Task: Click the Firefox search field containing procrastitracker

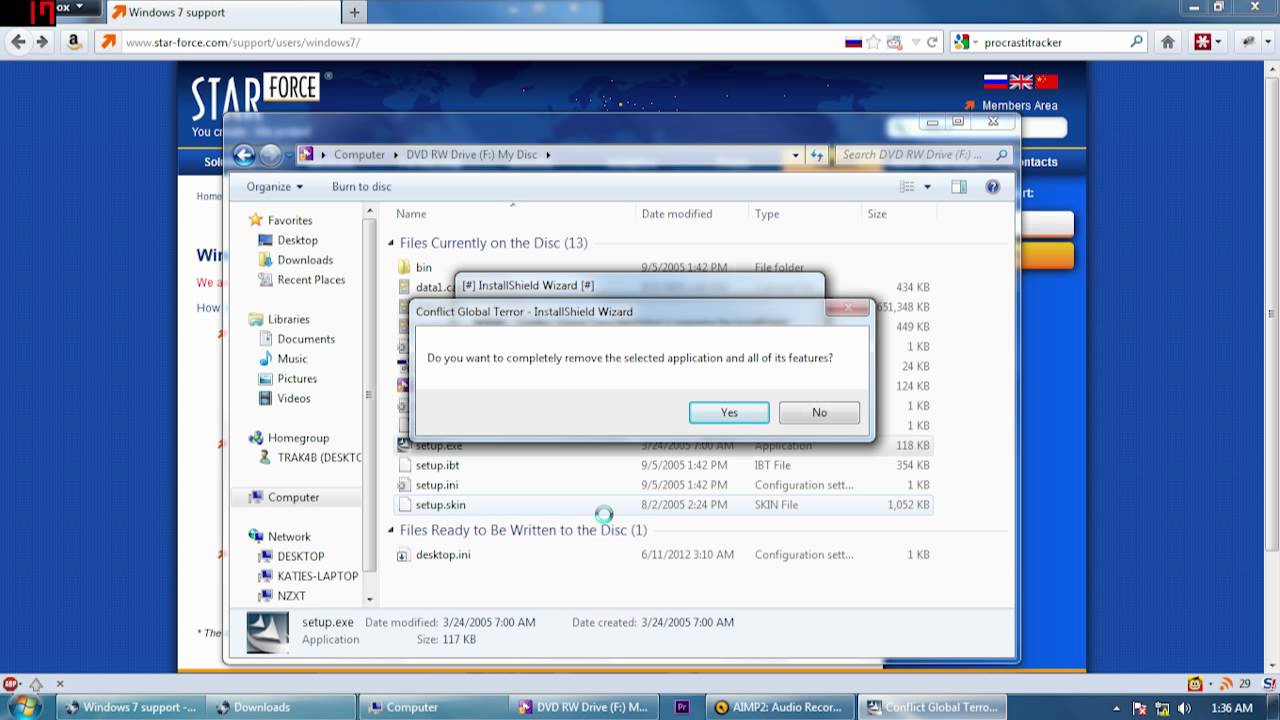Action: click(1055, 42)
